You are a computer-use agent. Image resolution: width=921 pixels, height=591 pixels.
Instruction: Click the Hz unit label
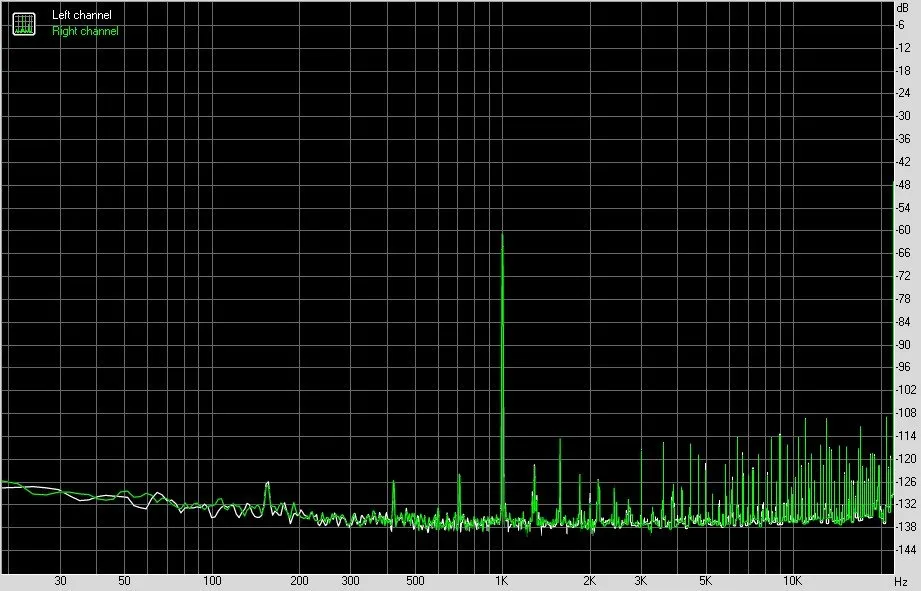coord(902,582)
